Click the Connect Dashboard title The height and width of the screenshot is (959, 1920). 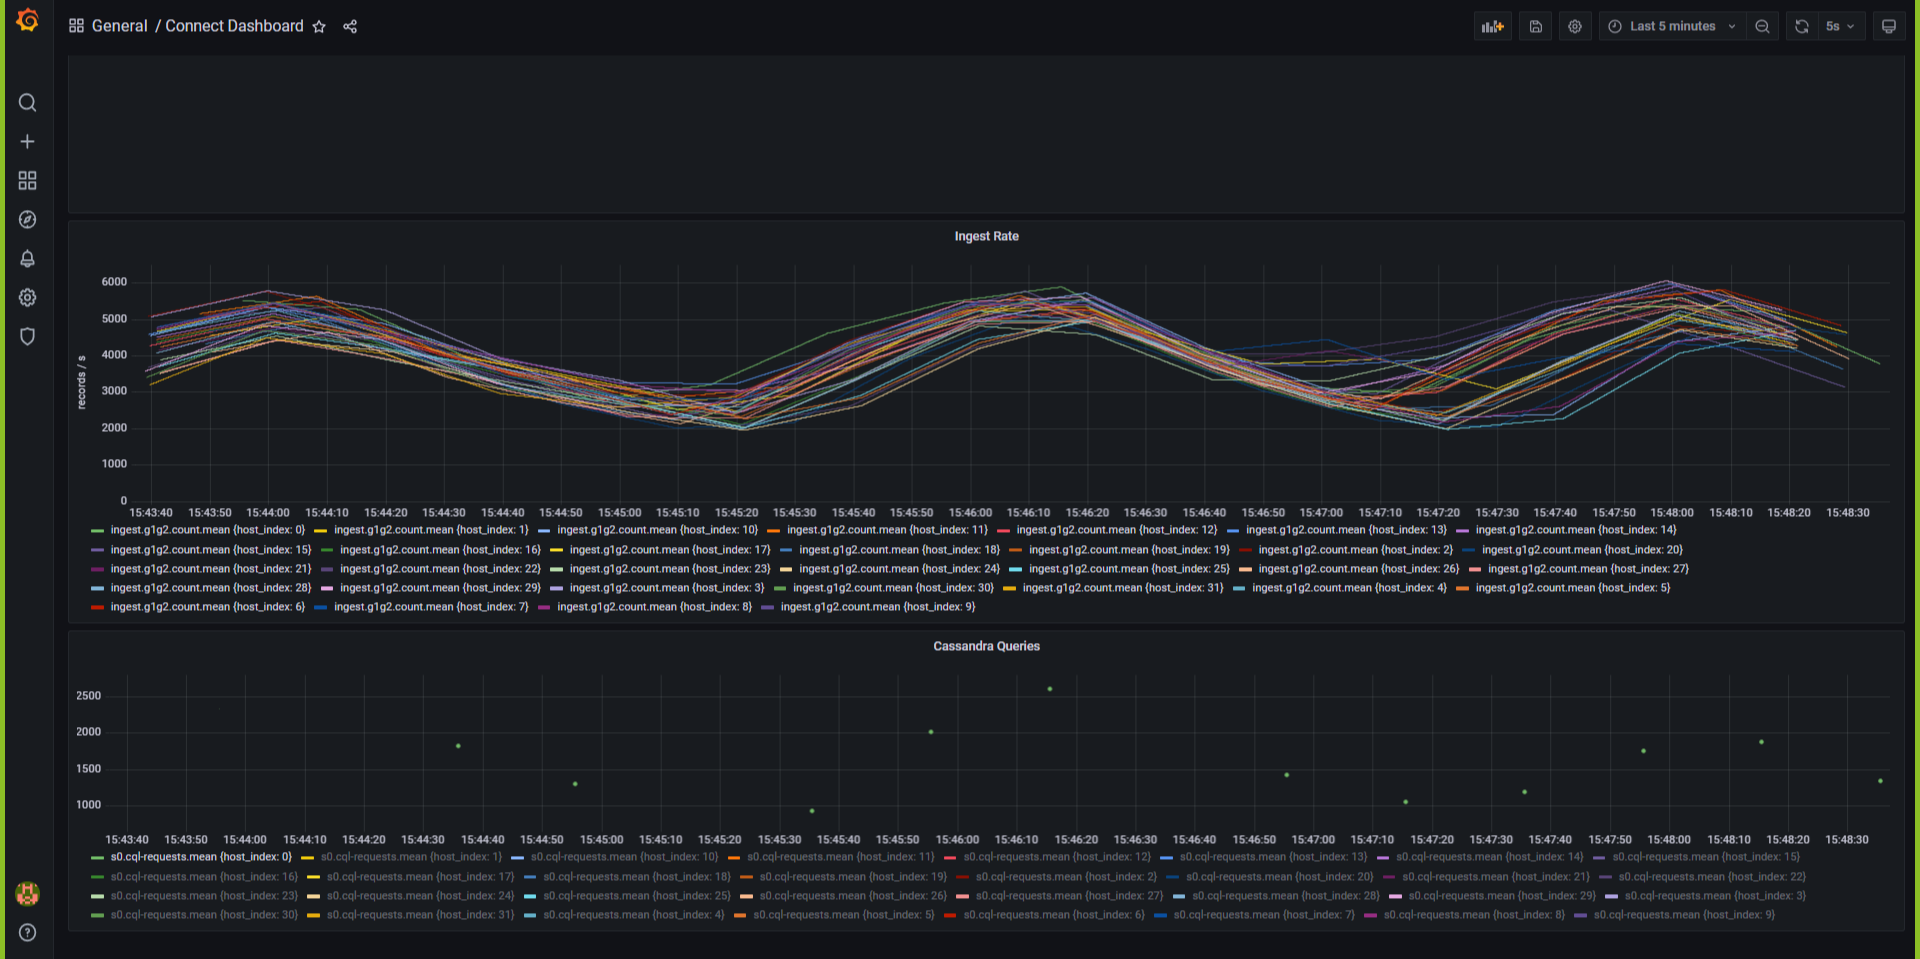[x=234, y=26]
